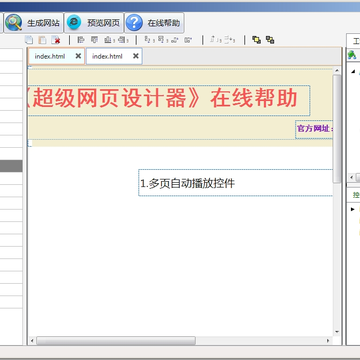
Task: Click the paste icon in toolbar
Action: 42,40
